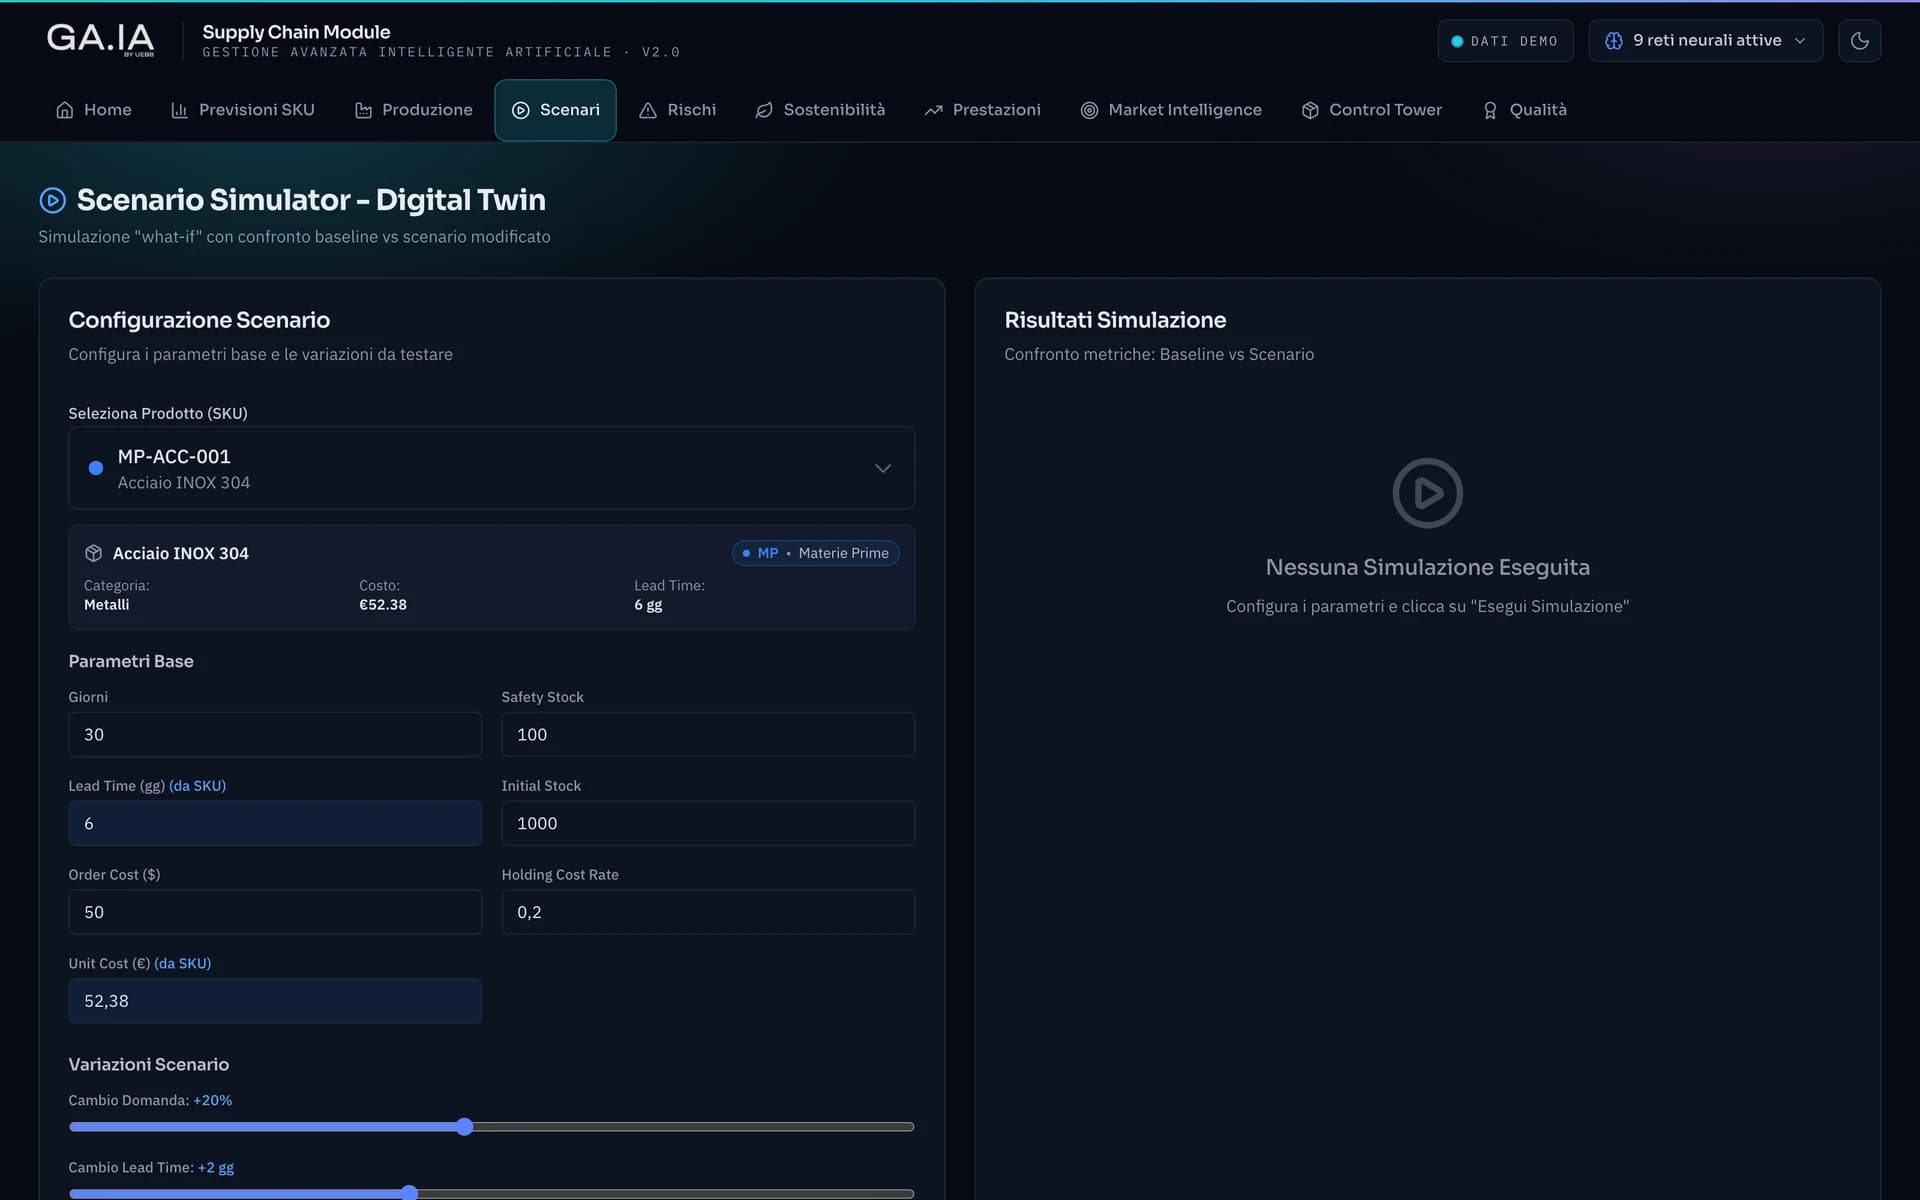Click the package icon next to Acciaio INOX 304
Viewport: 1920px width, 1200px height.
point(94,553)
